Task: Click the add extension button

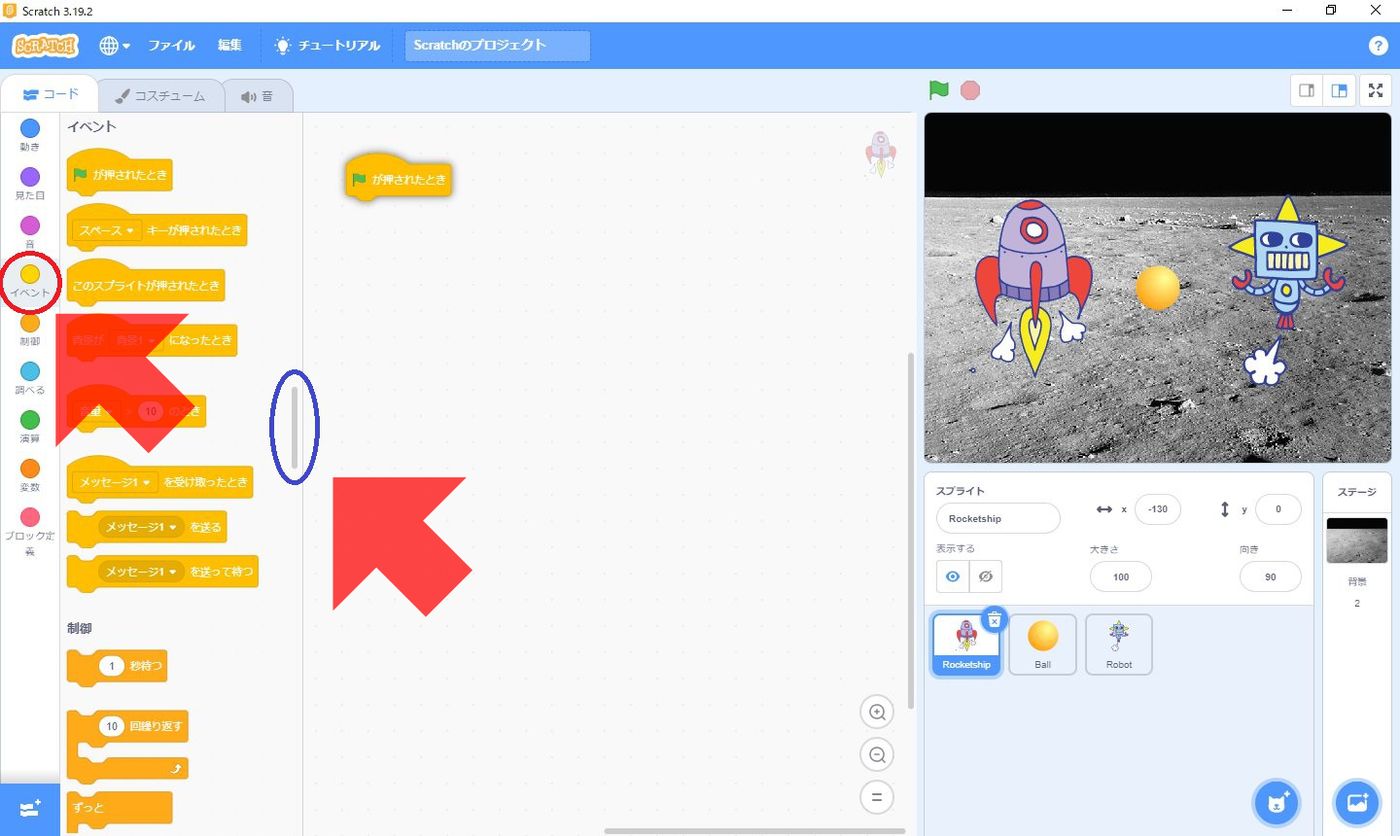Action: tap(30, 809)
